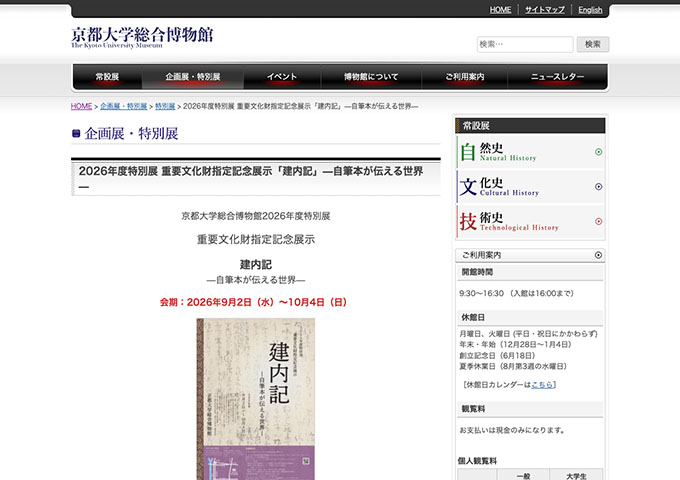Click the 建内記 exhibition poster image
This screenshot has width=680, height=480.
[x=256, y=399]
